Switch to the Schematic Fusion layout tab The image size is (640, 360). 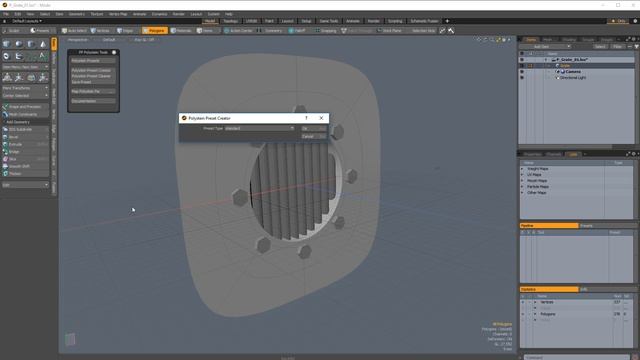[424, 21]
